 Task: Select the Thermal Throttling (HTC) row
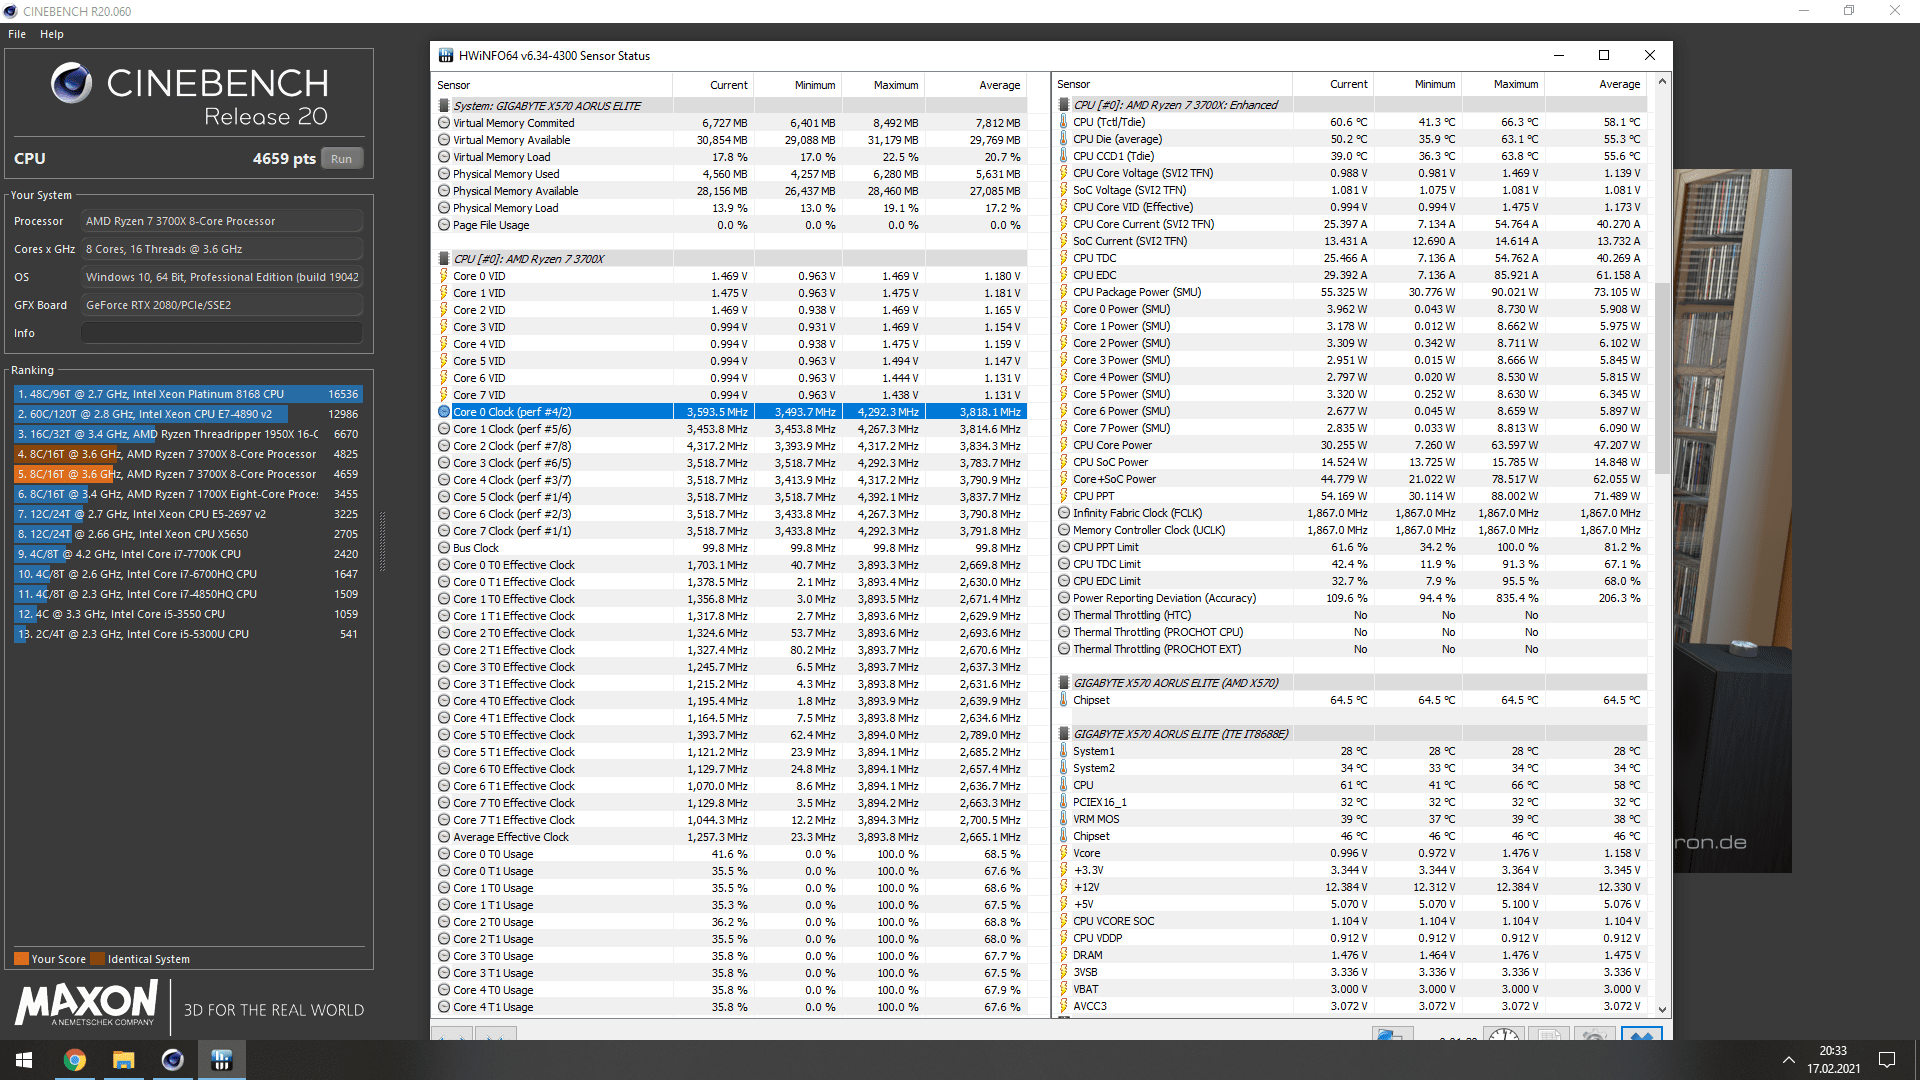1350,615
